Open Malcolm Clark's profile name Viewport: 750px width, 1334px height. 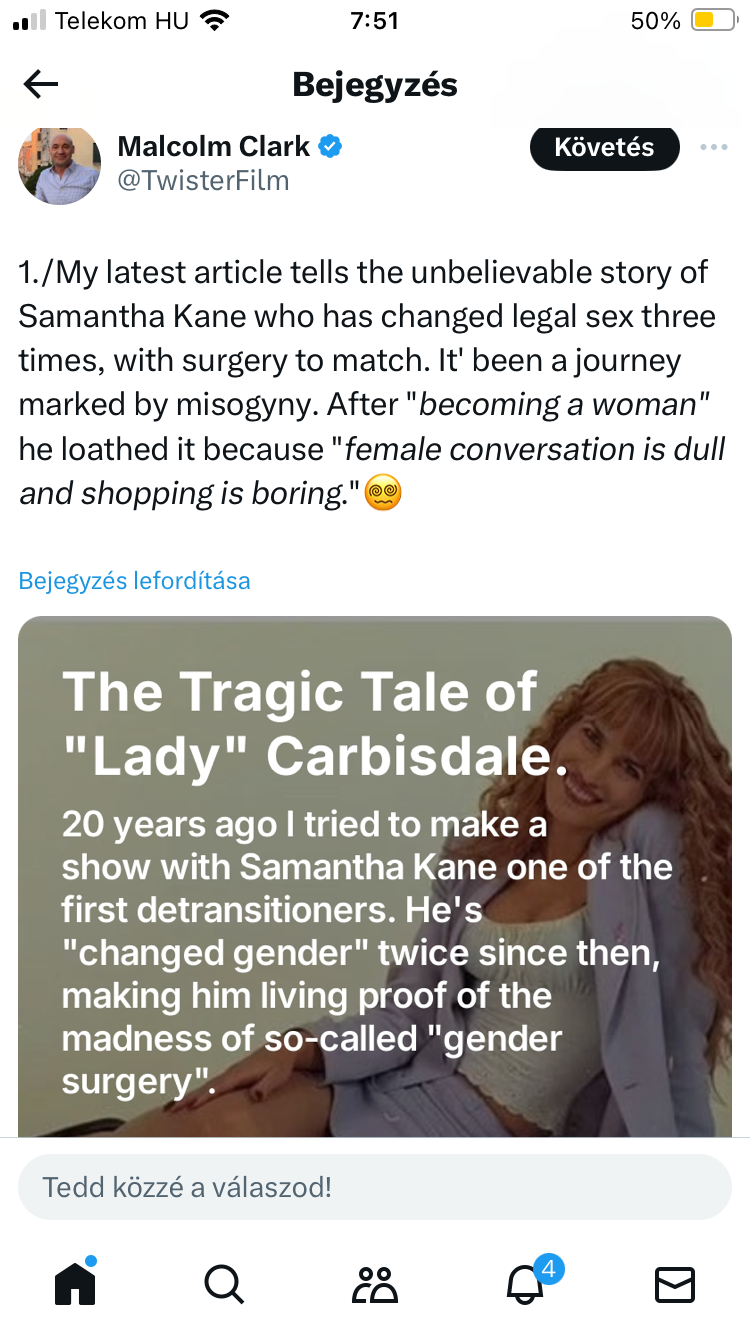point(213,147)
